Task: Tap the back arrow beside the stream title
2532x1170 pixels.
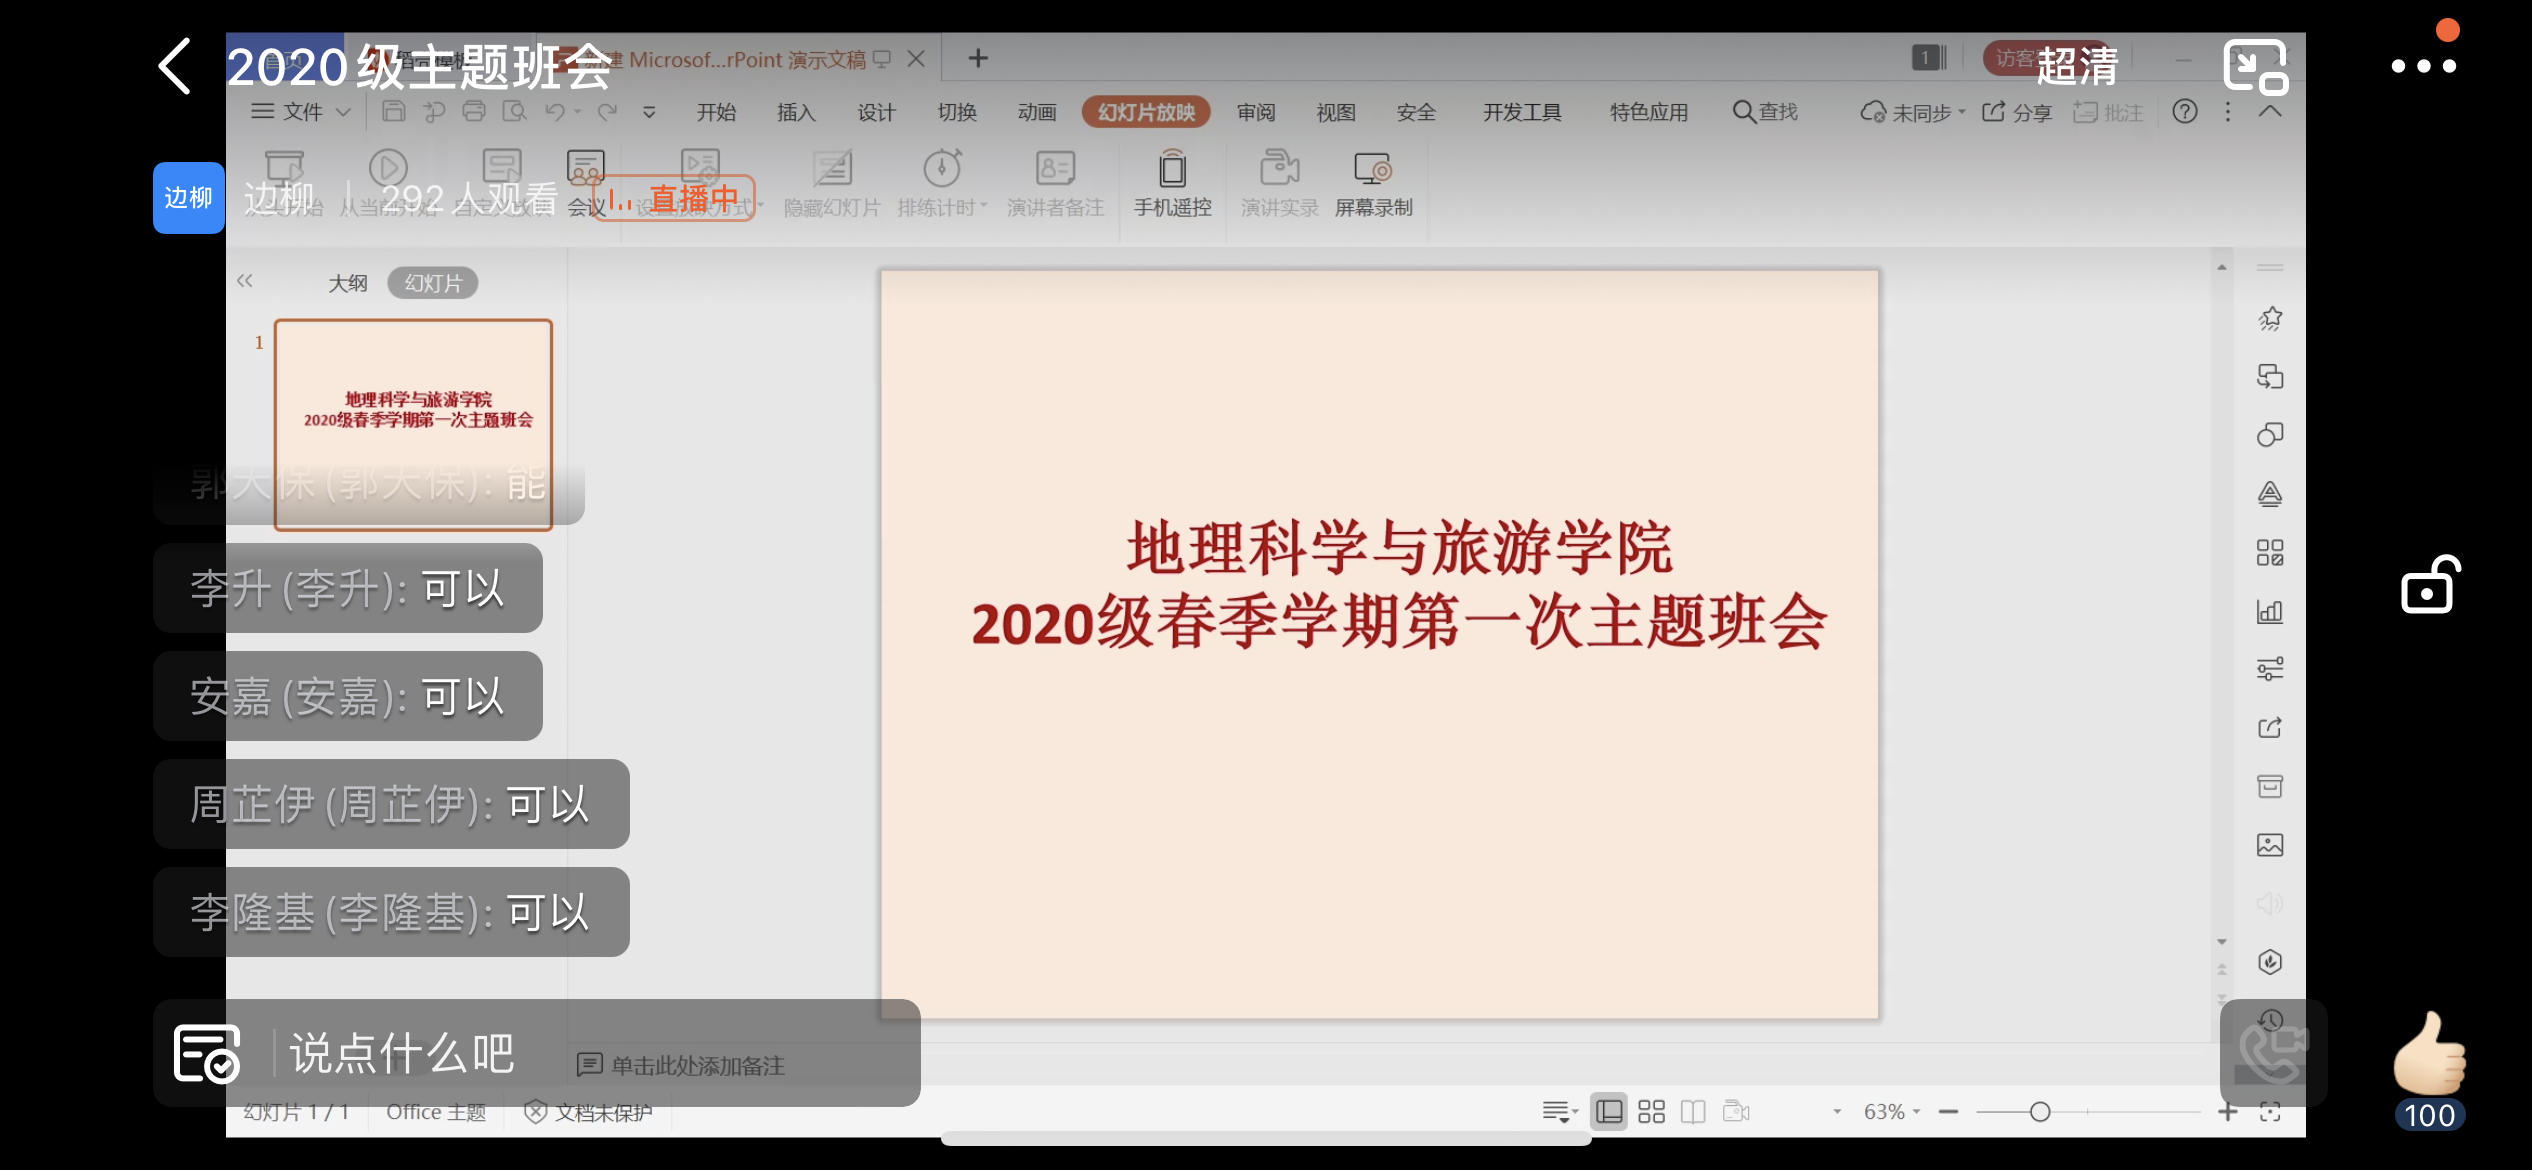Action: (175, 66)
